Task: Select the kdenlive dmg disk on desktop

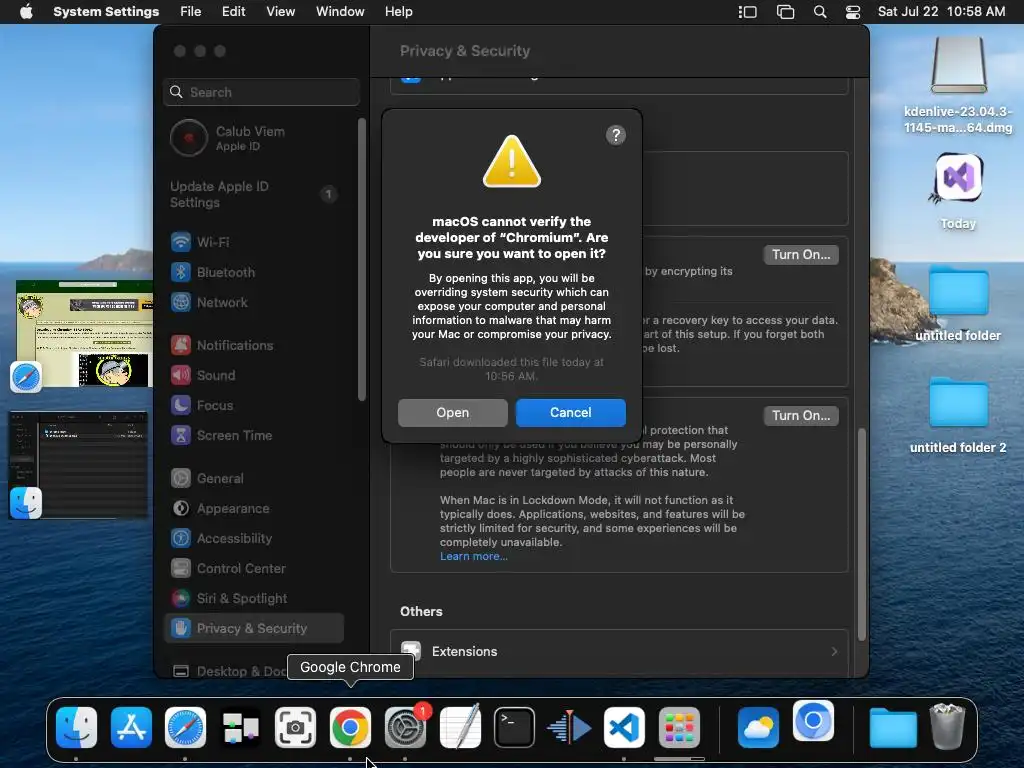Action: coord(958,85)
